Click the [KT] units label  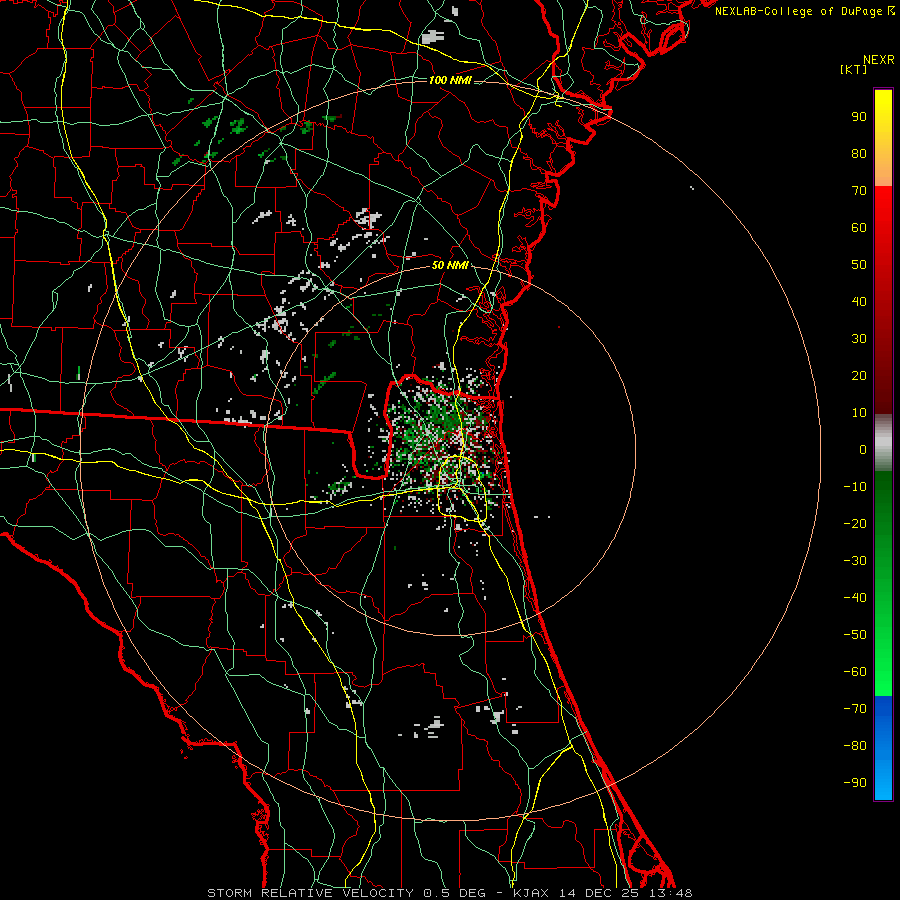(x=853, y=69)
